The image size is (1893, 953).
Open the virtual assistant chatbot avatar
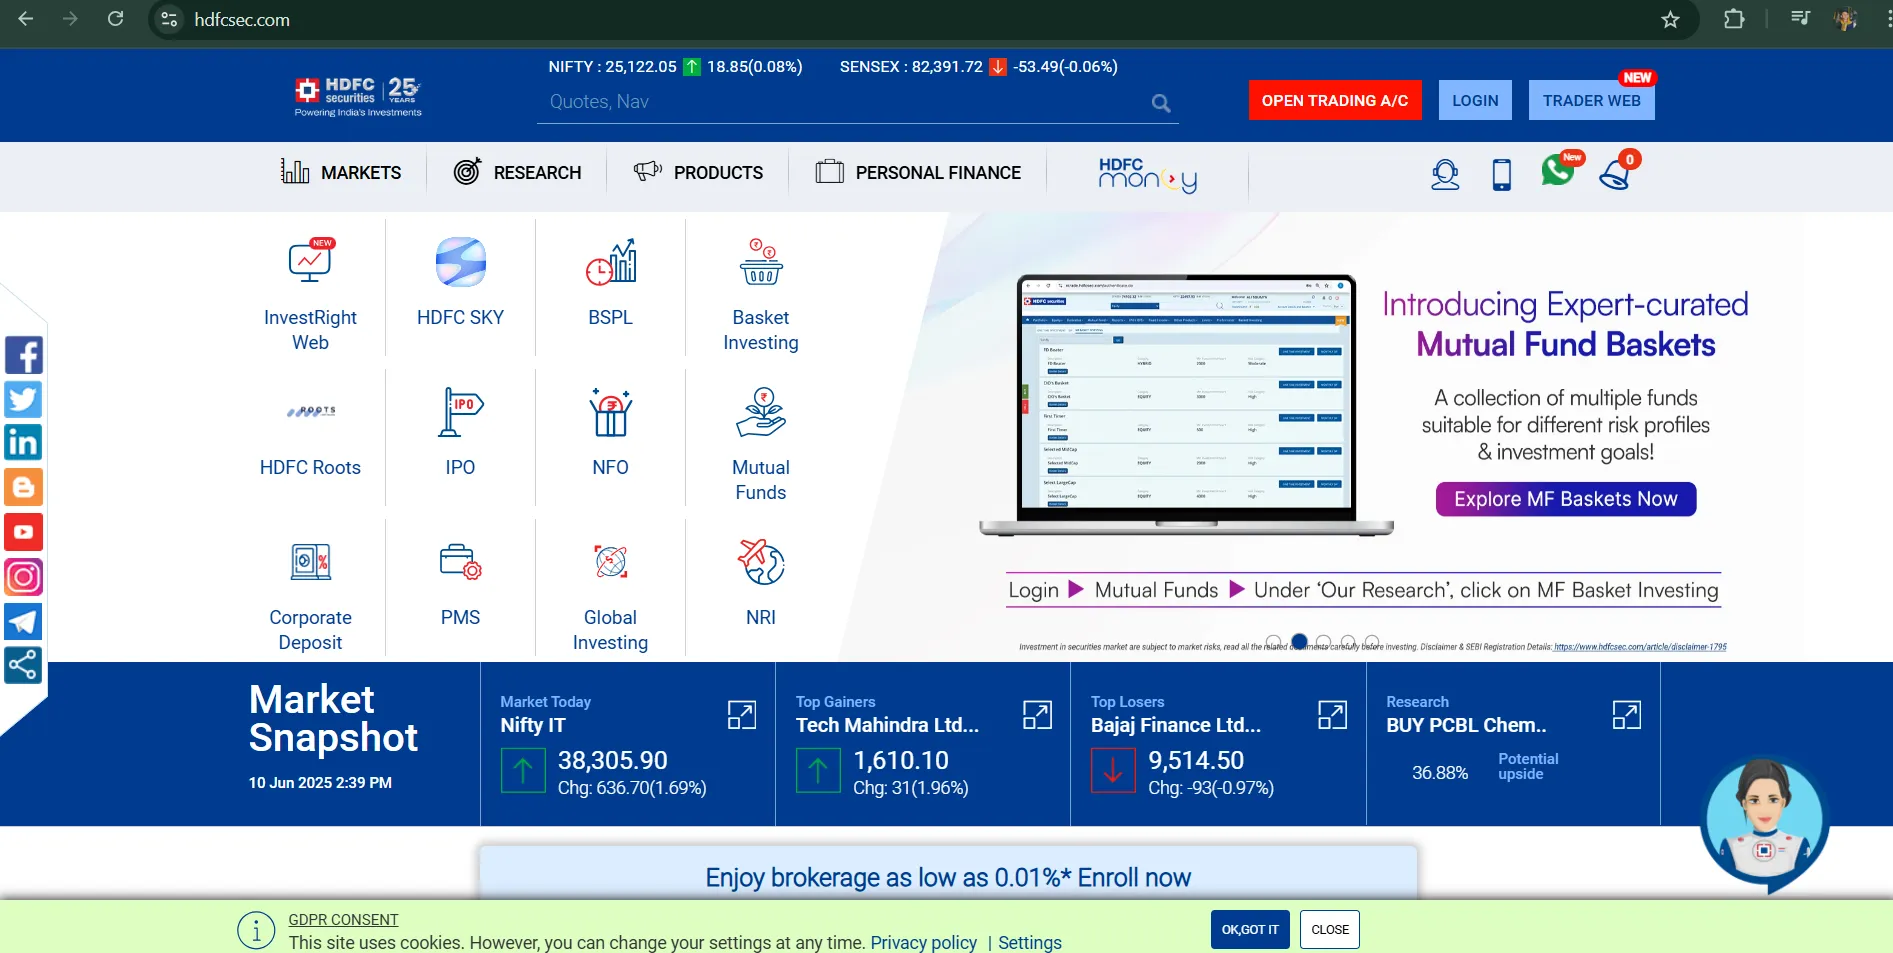click(1765, 823)
